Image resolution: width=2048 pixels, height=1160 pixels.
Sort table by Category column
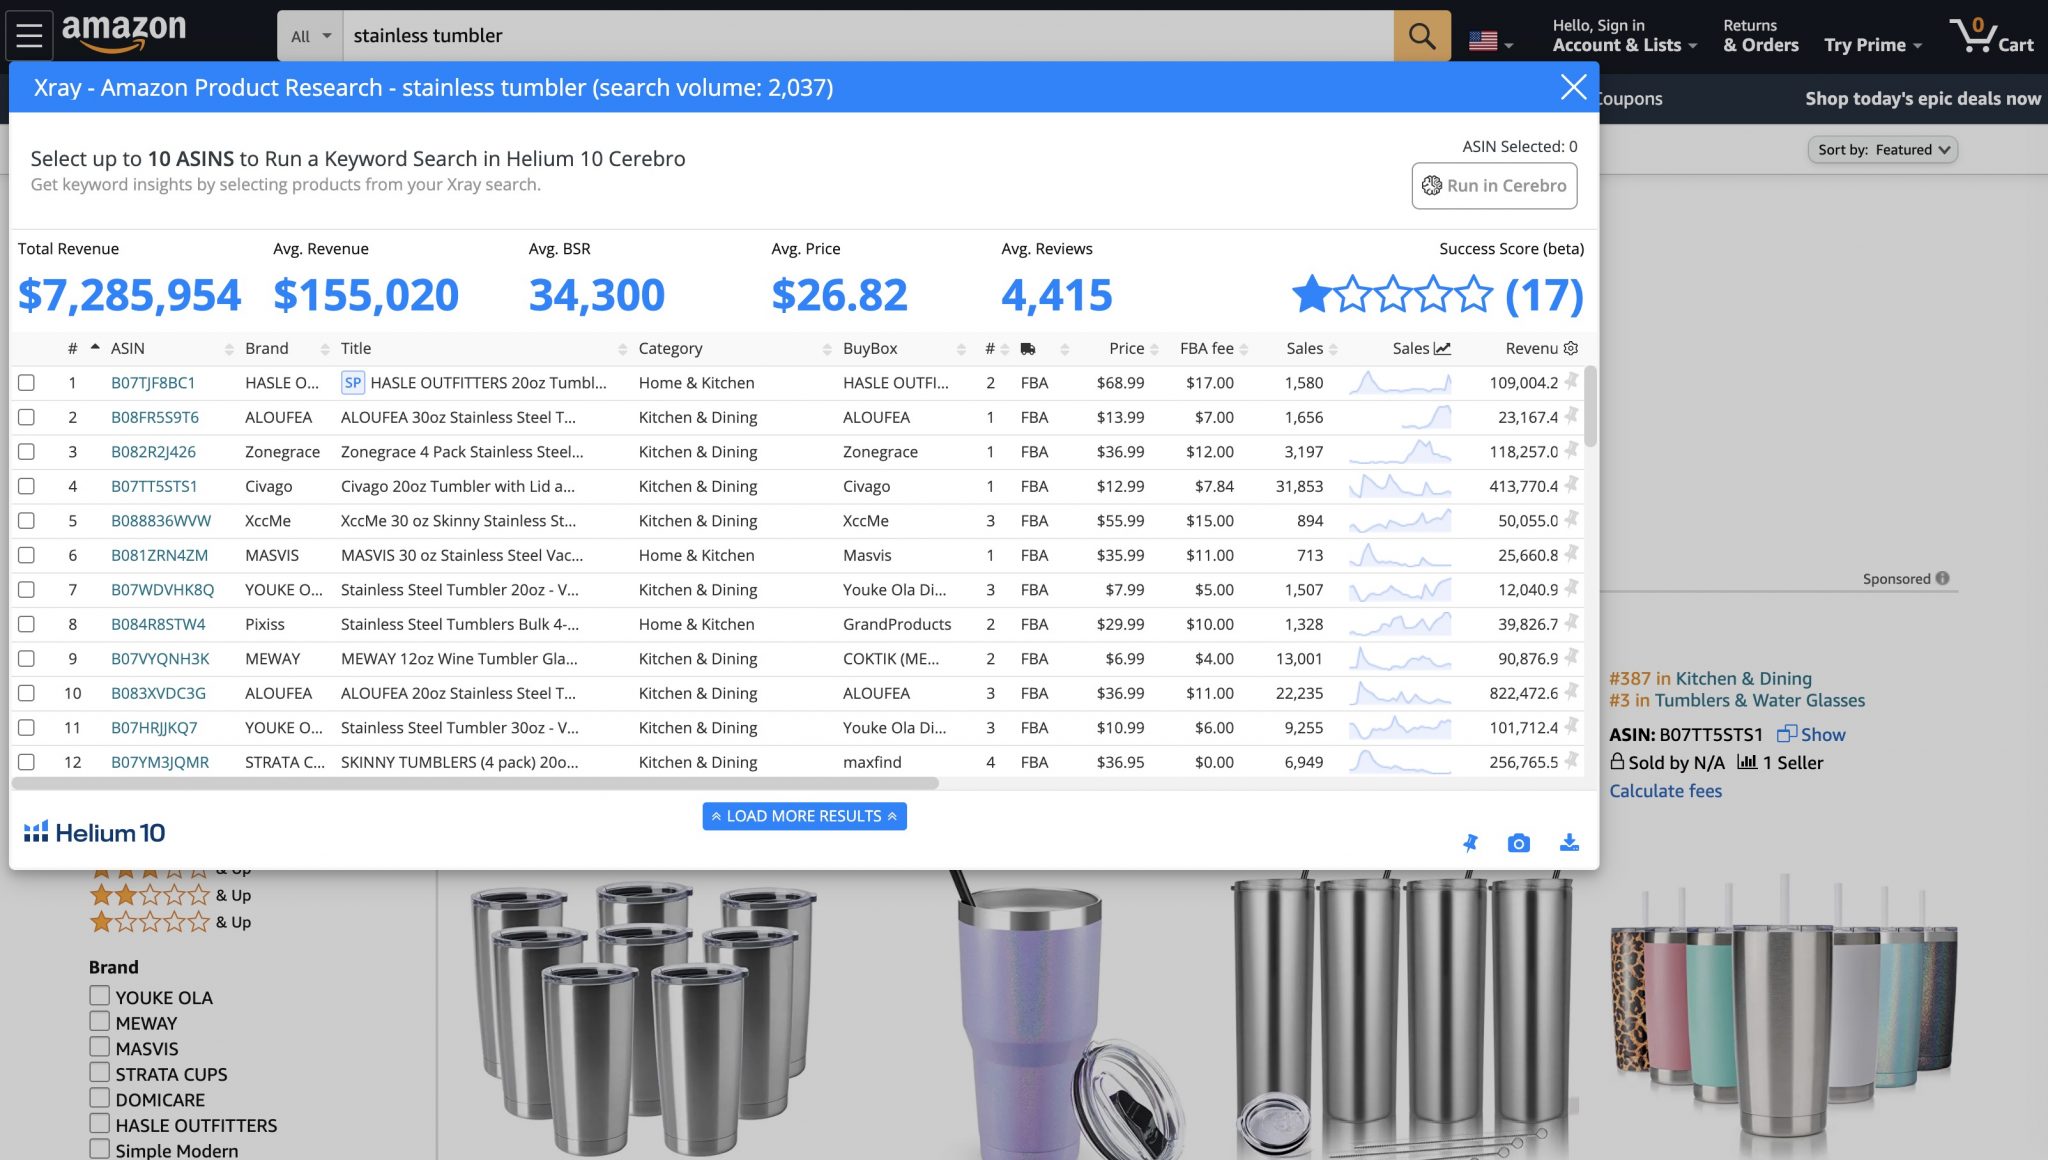[x=670, y=348]
